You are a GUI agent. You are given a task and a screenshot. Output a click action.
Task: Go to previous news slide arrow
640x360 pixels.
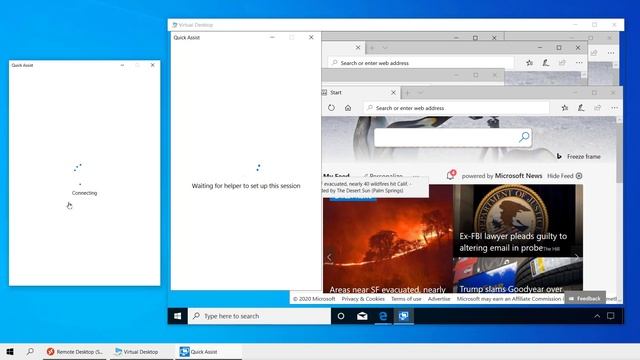[329, 257]
